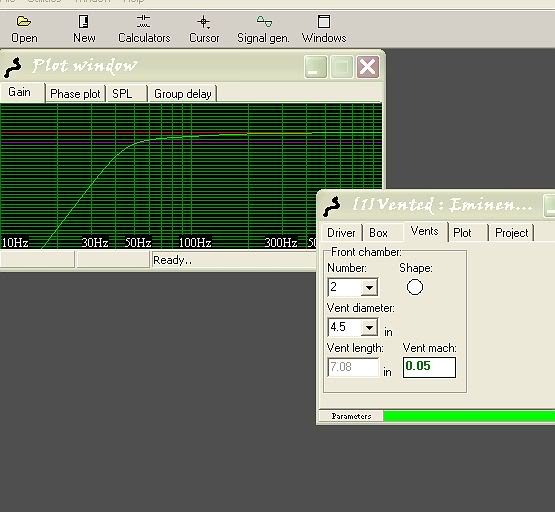Screen dimensions: 555x512
Task: Select the Vents tab
Action: tap(425, 231)
